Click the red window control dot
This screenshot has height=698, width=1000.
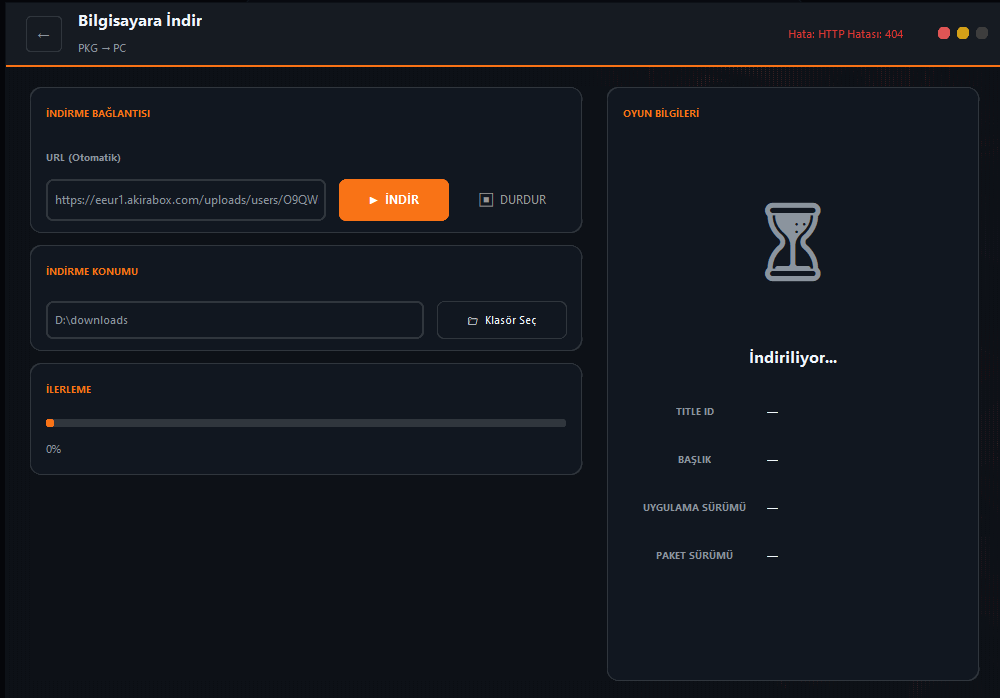[944, 33]
